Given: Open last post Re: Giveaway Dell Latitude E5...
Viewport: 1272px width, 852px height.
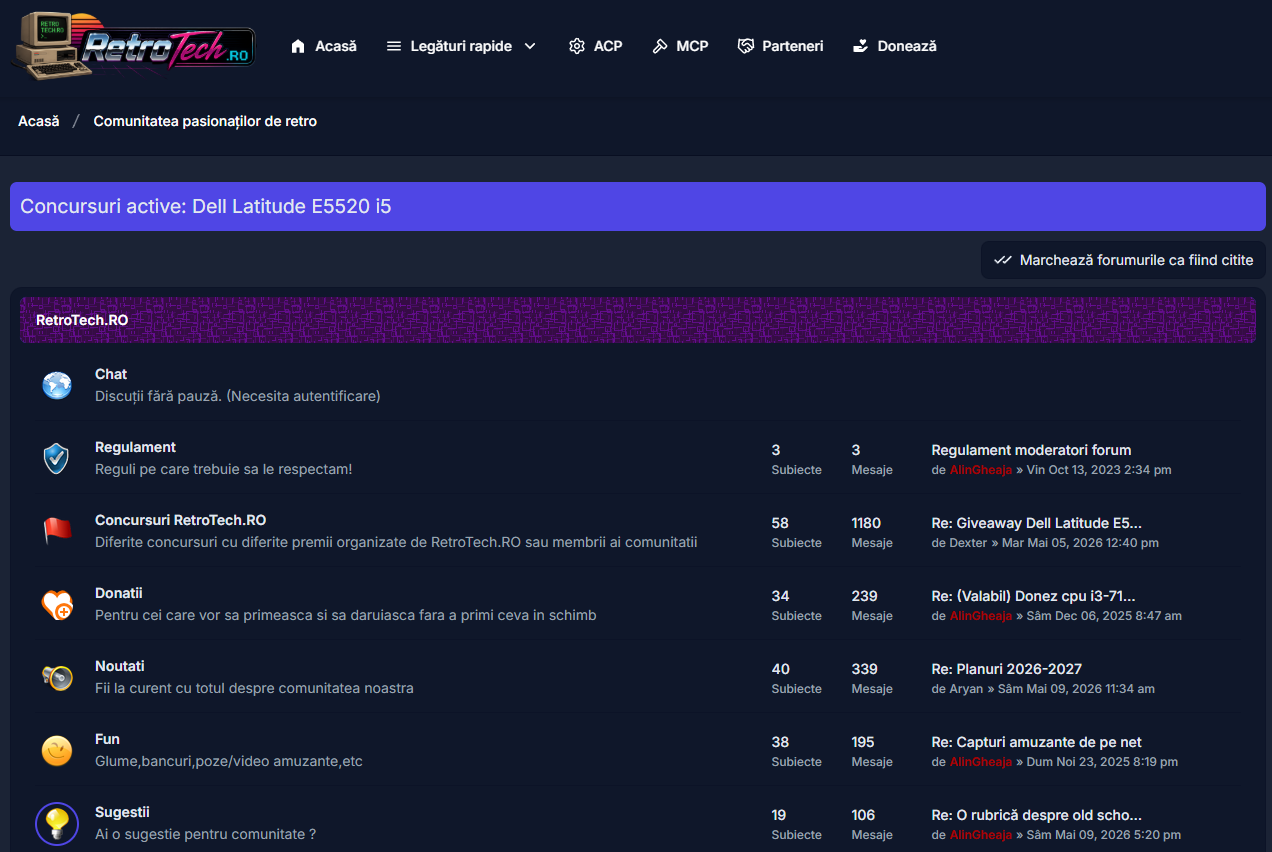Looking at the screenshot, I should 1036,523.
